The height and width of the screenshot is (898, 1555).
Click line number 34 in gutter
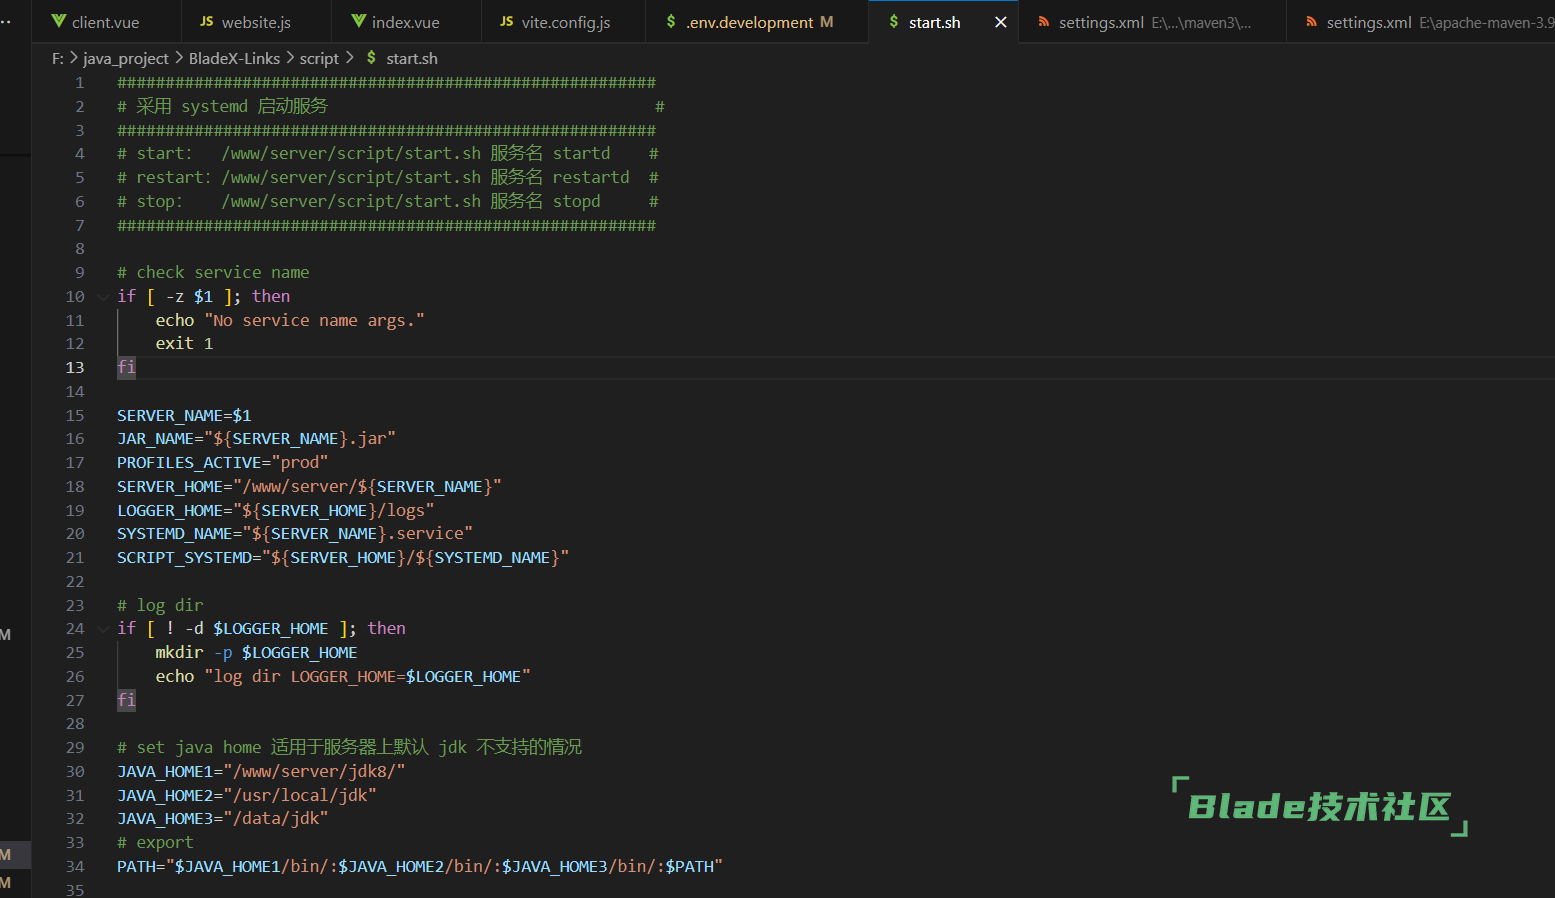click(x=75, y=866)
